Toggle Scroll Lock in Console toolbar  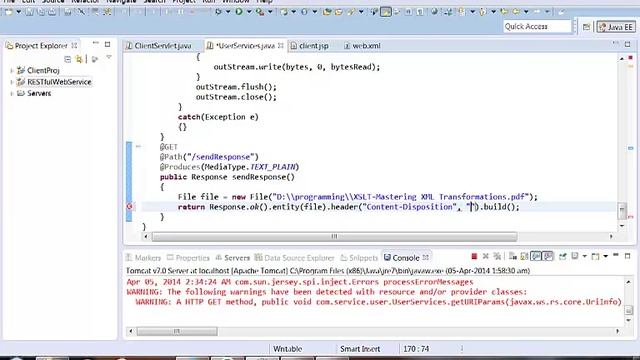[x=524, y=256]
